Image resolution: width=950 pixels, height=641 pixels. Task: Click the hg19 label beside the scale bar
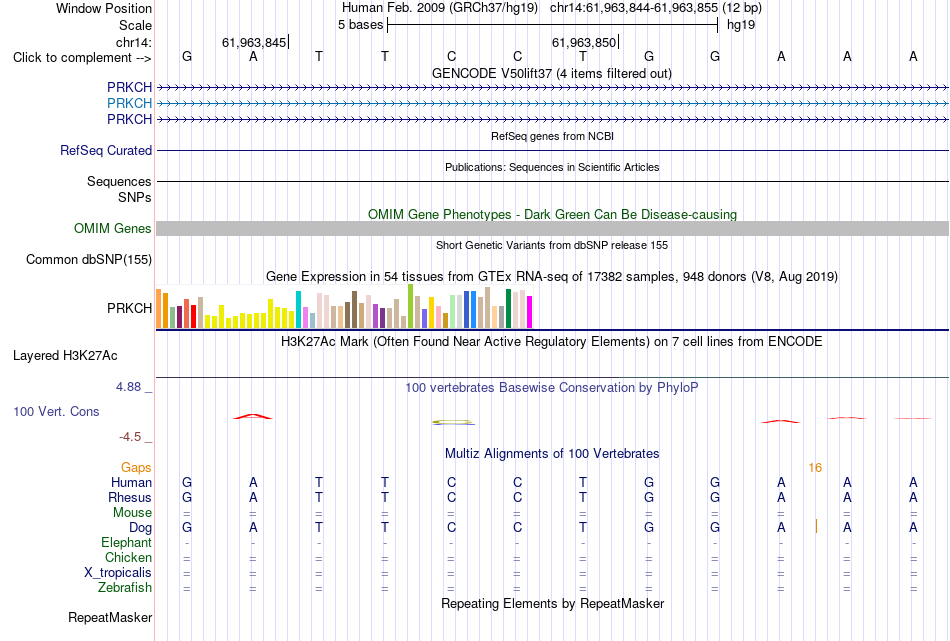pyautogui.click(x=740, y=25)
